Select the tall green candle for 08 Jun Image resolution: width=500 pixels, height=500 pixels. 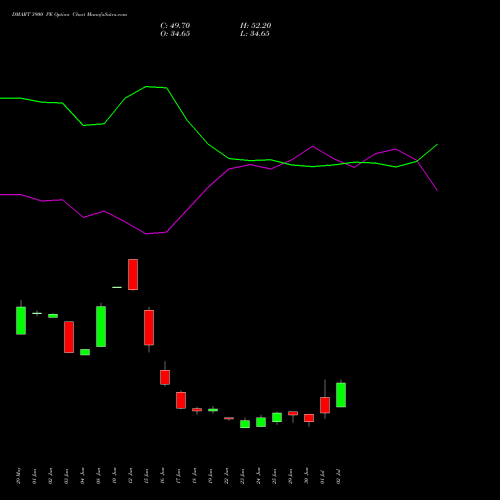[101, 326]
